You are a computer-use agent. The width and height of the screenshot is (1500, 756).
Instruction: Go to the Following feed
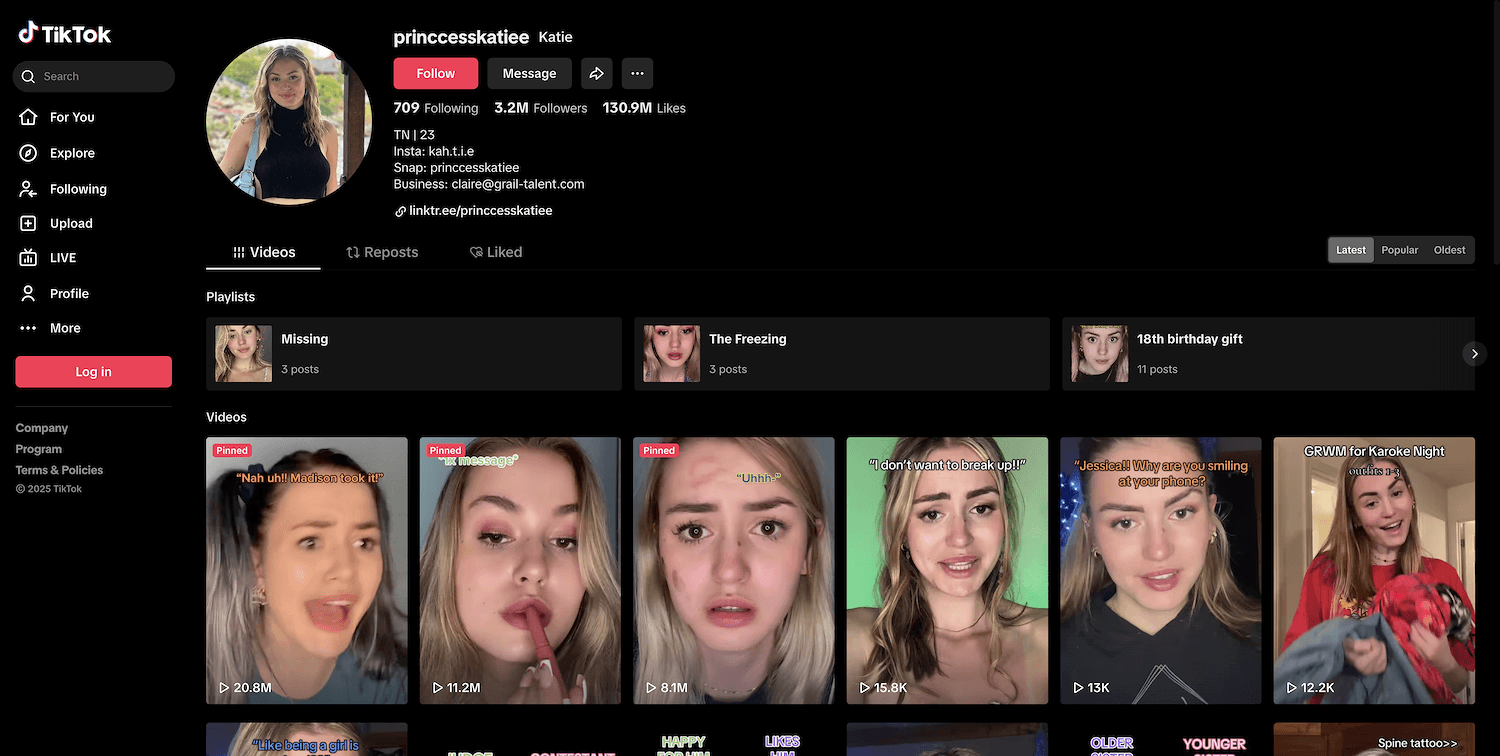coord(77,189)
